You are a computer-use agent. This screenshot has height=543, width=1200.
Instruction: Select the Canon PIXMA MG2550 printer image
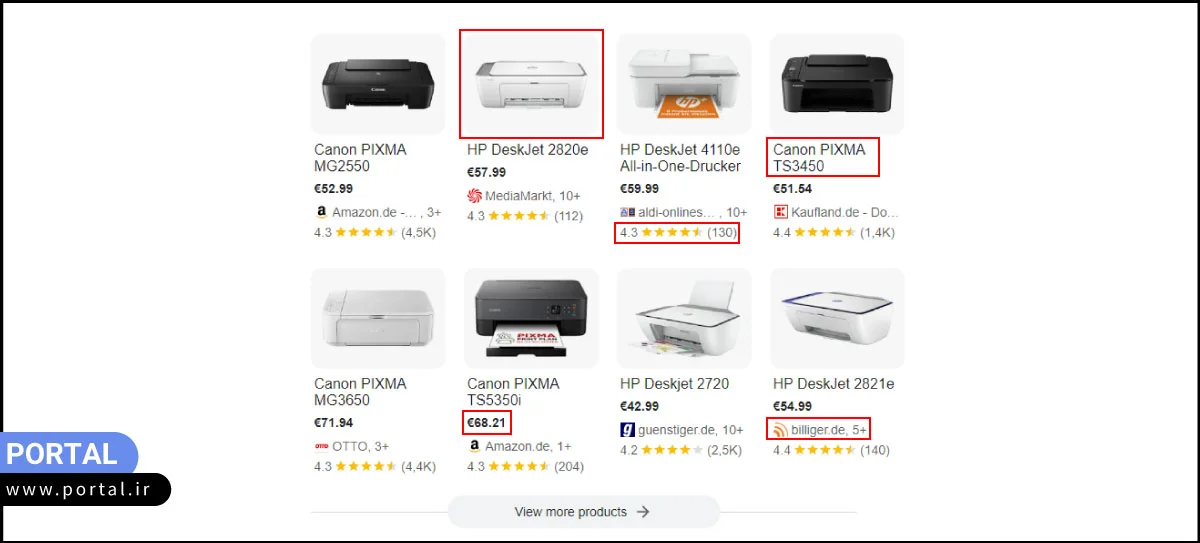378,84
